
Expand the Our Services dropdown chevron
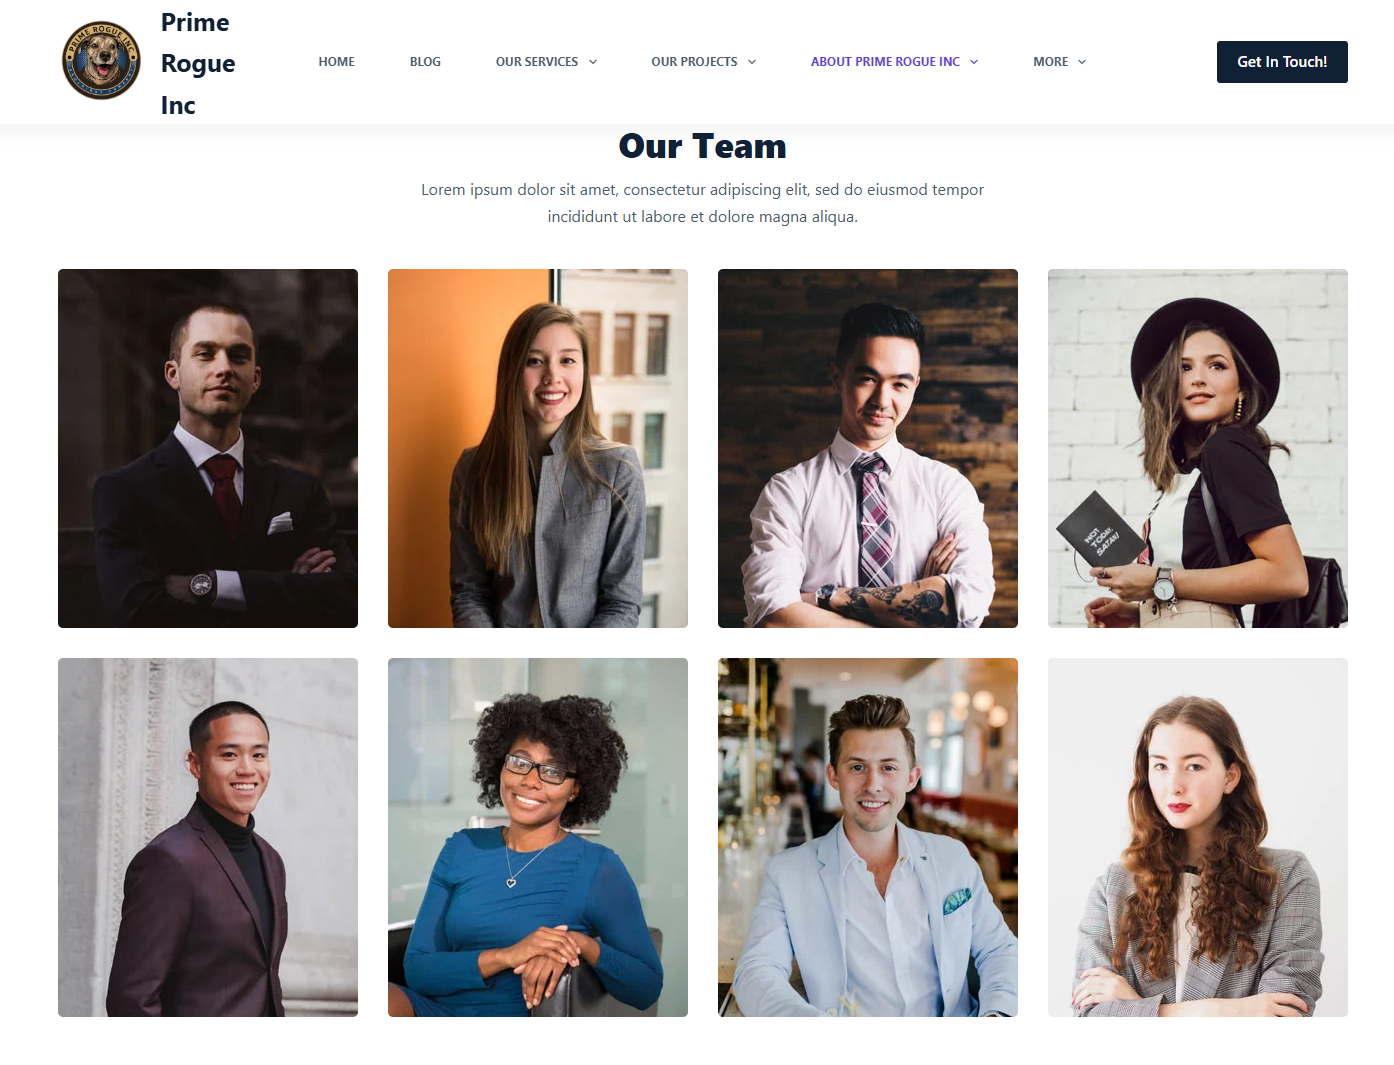tap(593, 62)
